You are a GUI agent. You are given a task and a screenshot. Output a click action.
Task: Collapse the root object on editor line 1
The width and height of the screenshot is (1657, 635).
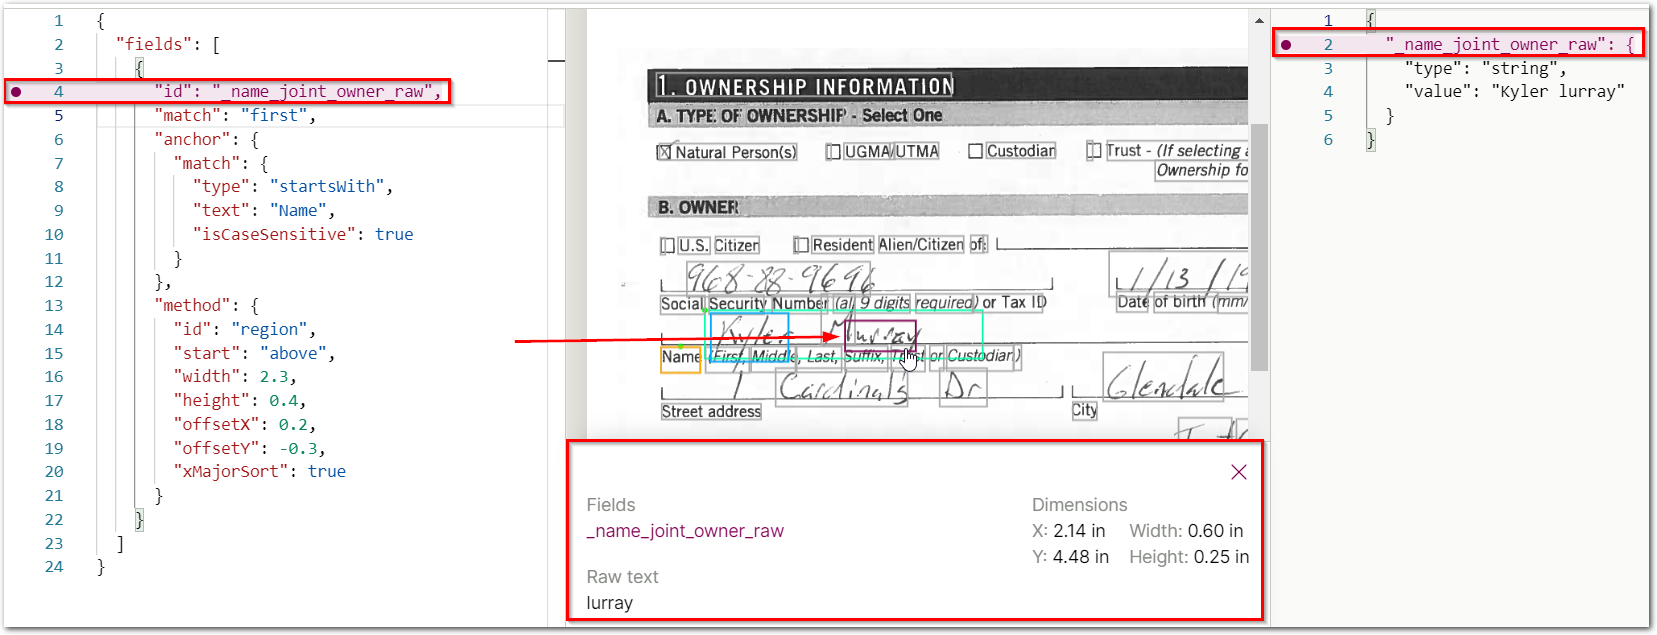[x=100, y=20]
